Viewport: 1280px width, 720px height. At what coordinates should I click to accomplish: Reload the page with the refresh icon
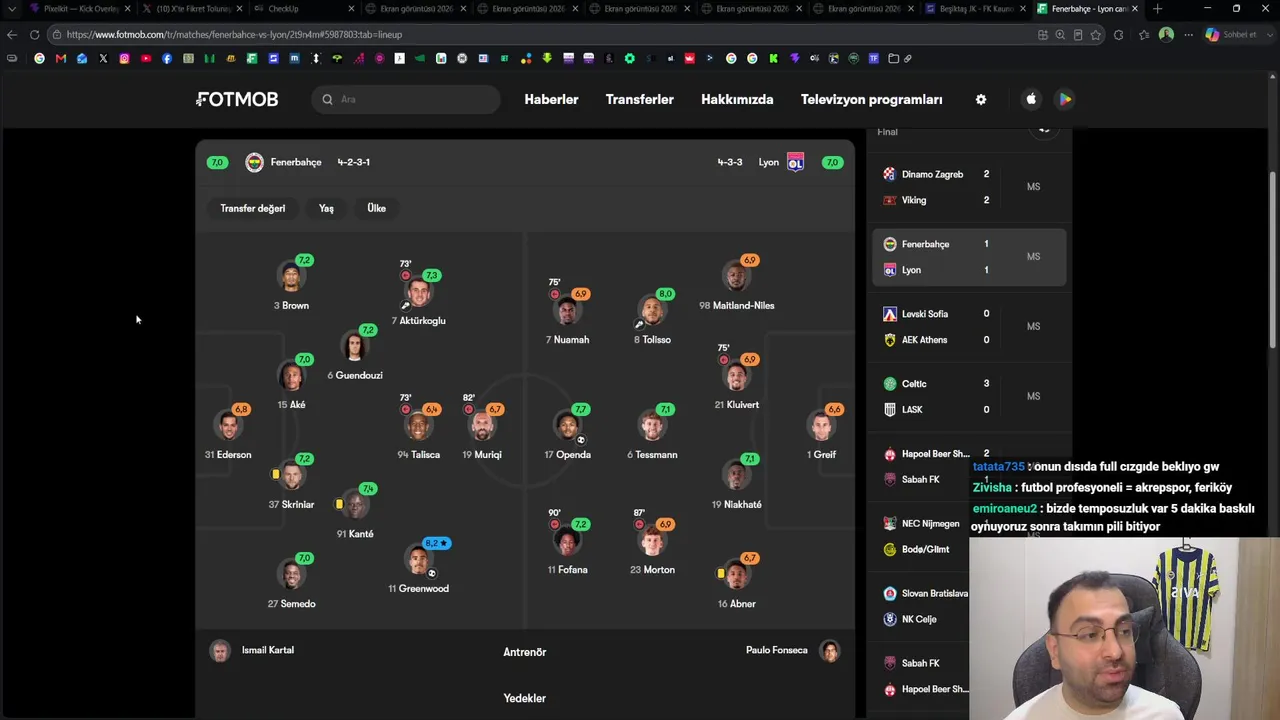pos(34,34)
